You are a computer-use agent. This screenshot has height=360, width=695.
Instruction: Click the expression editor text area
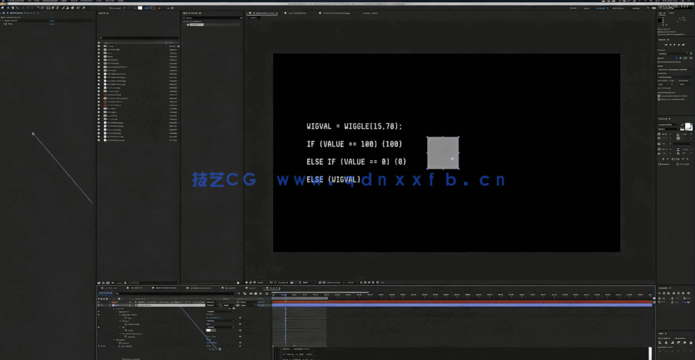463,354
